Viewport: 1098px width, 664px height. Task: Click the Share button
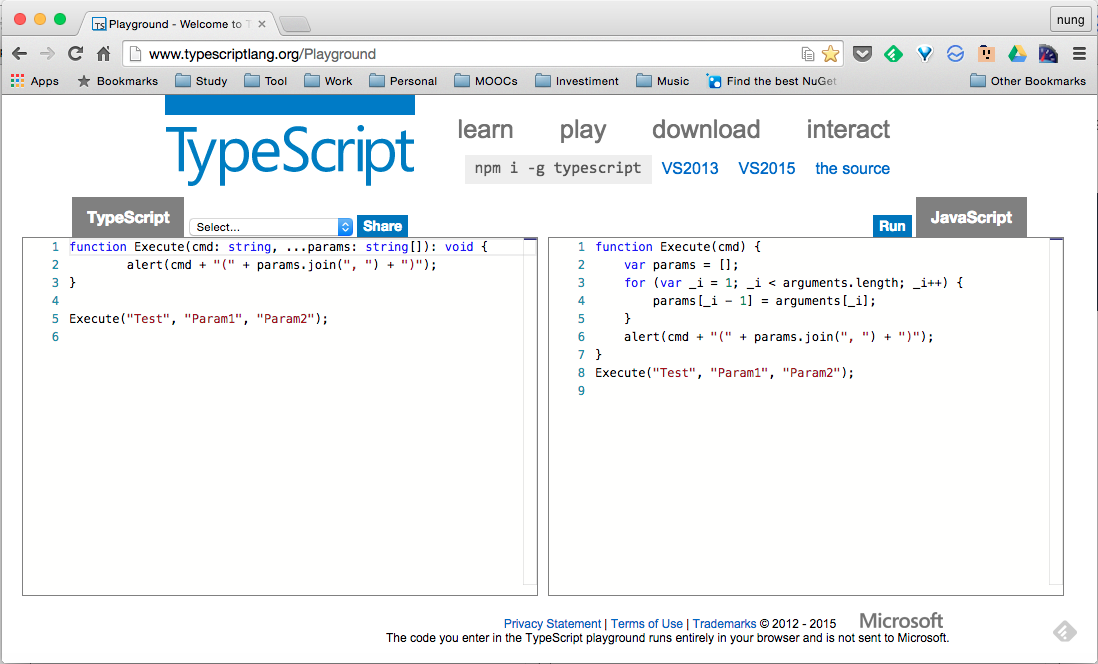pyautogui.click(x=382, y=226)
